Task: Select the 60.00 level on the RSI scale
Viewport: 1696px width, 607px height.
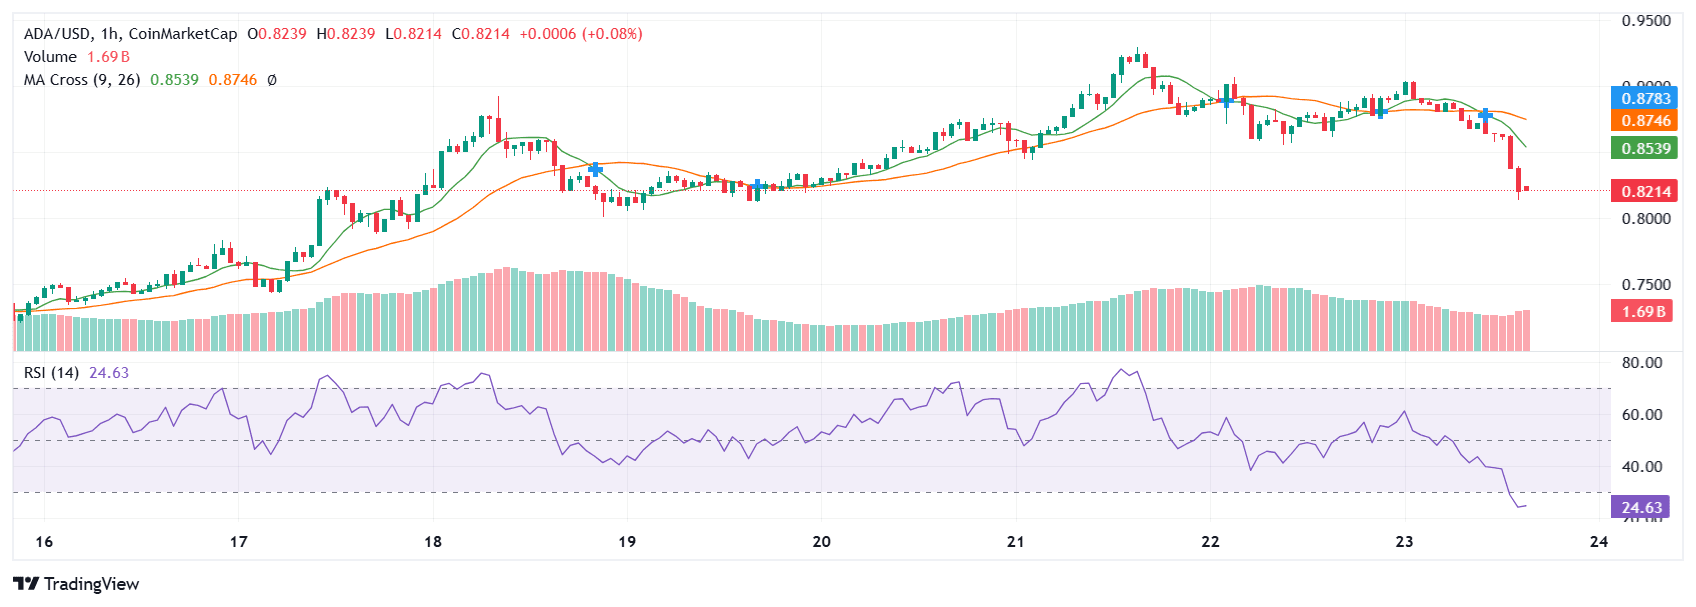Action: pyautogui.click(x=1642, y=415)
